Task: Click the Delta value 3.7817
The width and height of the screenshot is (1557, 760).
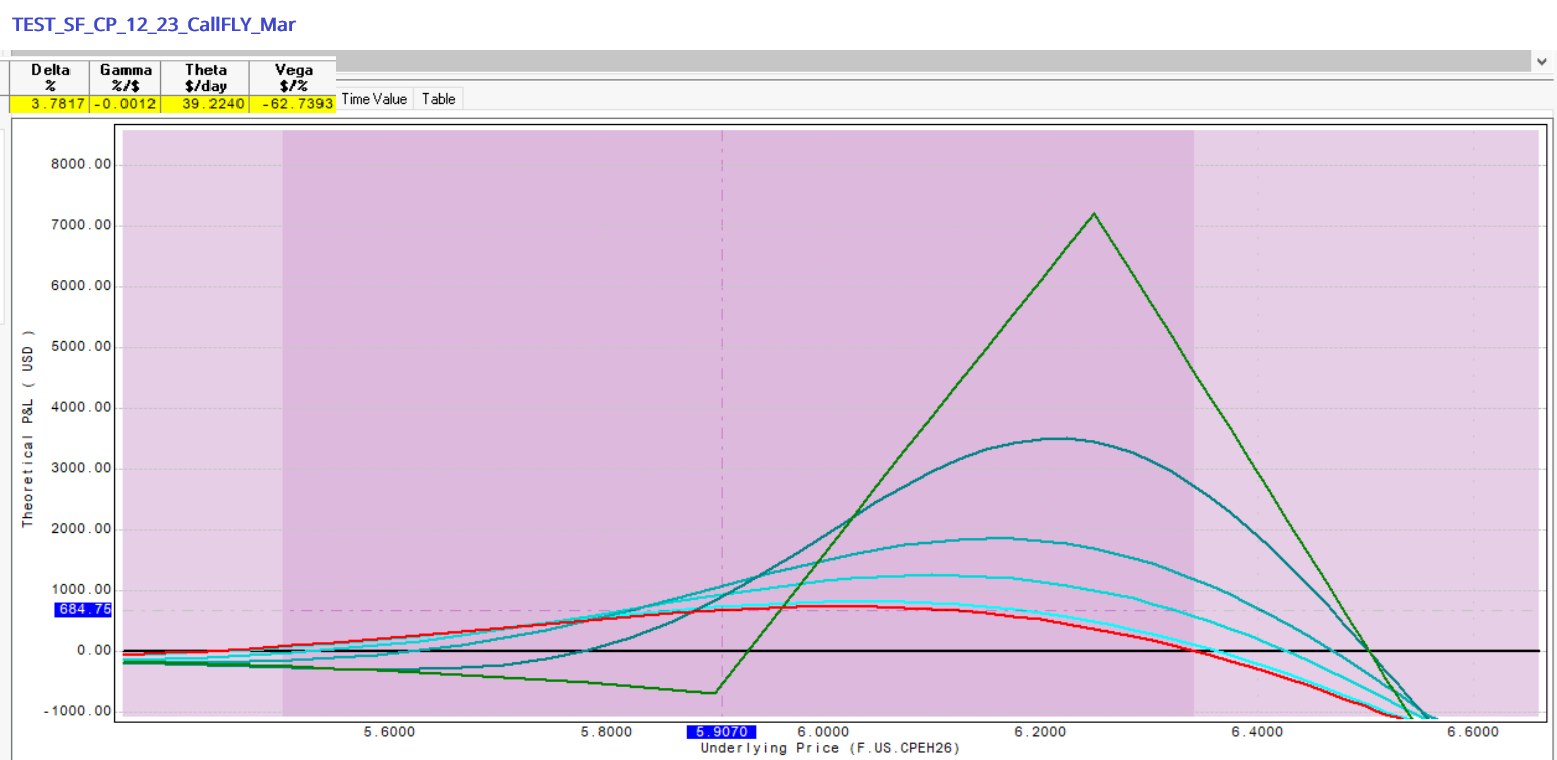Action: pos(50,103)
